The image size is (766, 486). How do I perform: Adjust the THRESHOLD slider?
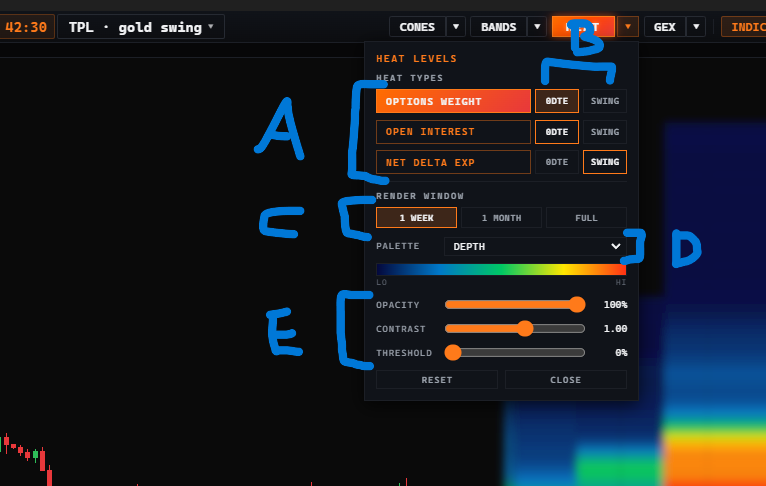(515, 353)
